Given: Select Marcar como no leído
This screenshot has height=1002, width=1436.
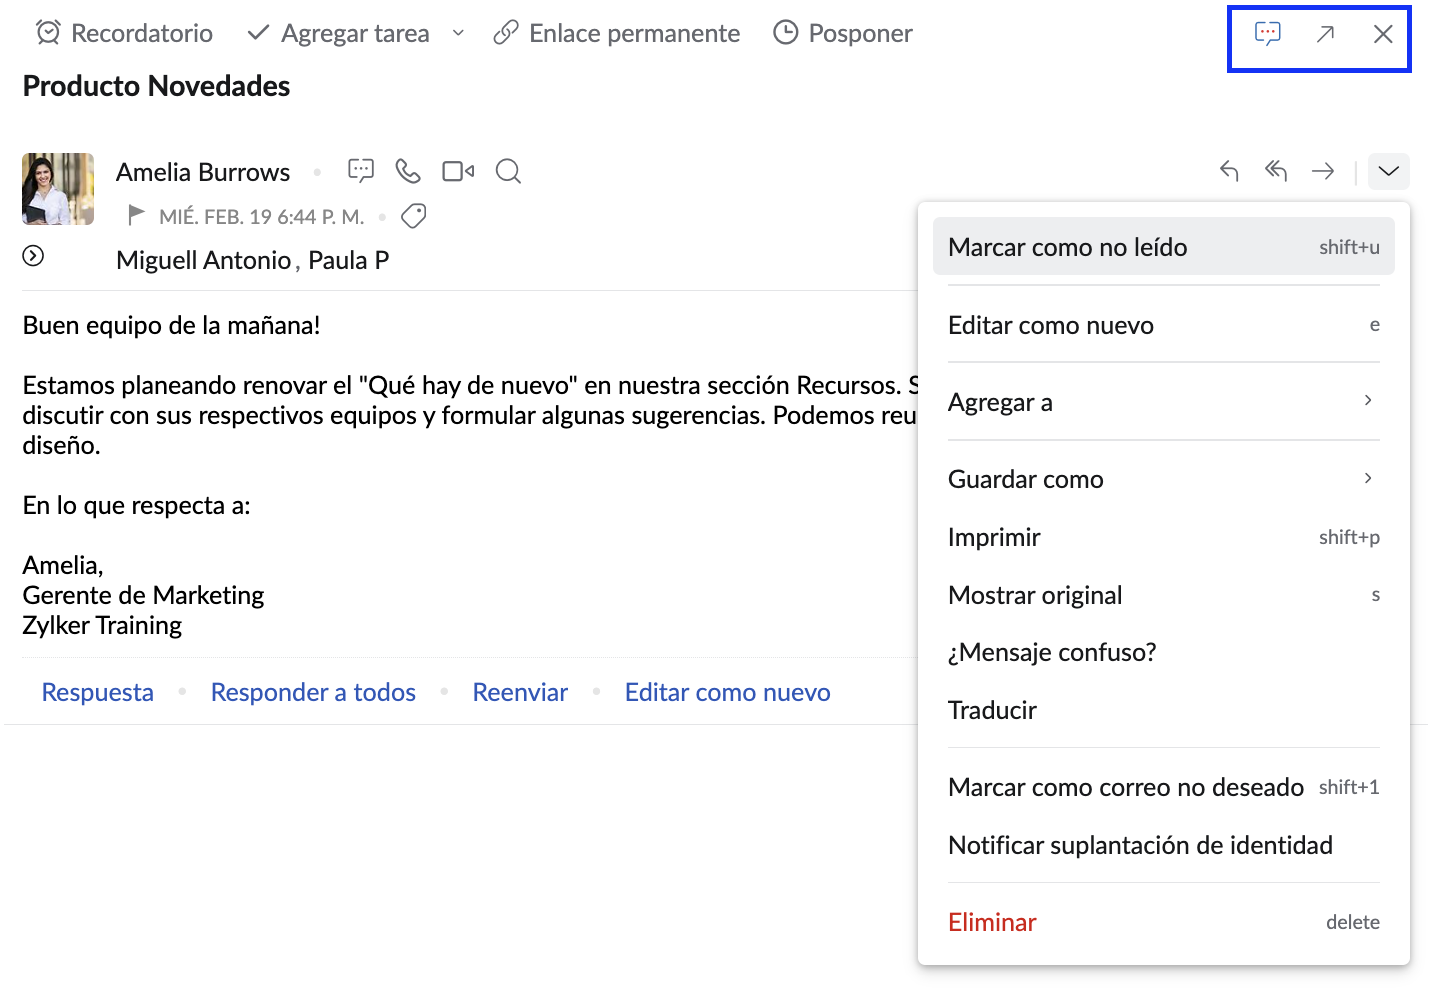Looking at the screenshot, I should click(1163, 247).
